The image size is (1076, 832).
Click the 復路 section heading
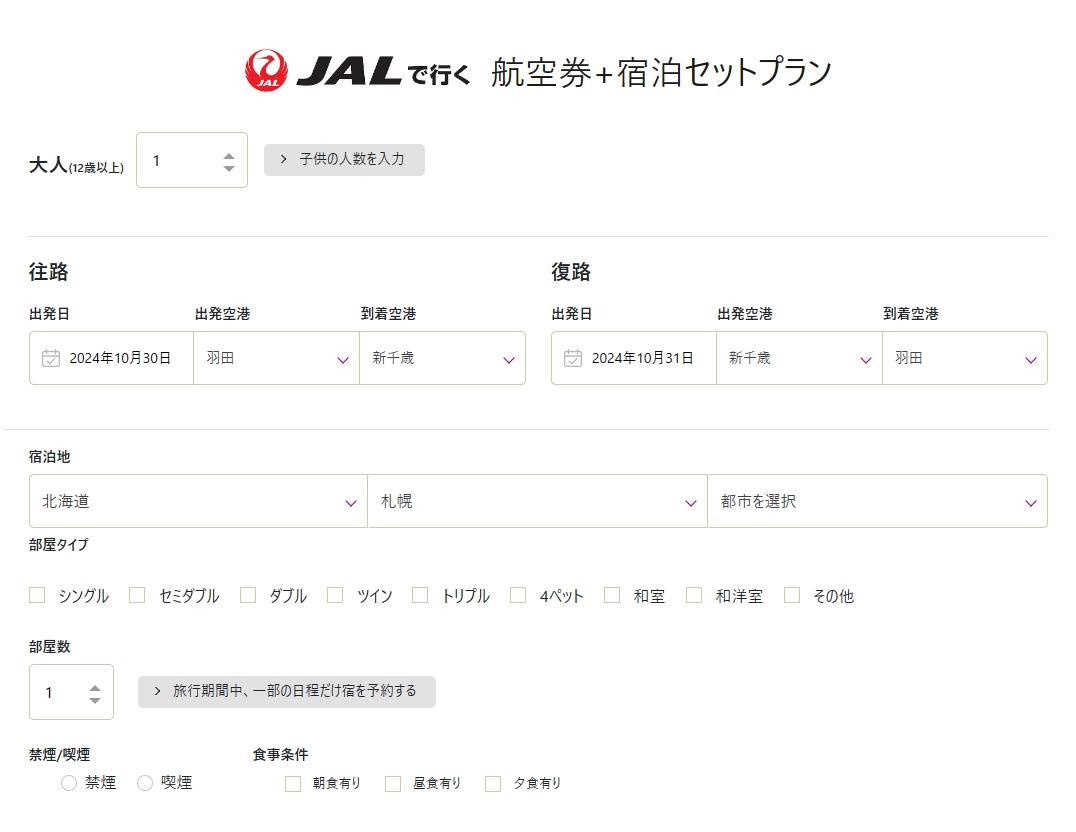point(571,272)
